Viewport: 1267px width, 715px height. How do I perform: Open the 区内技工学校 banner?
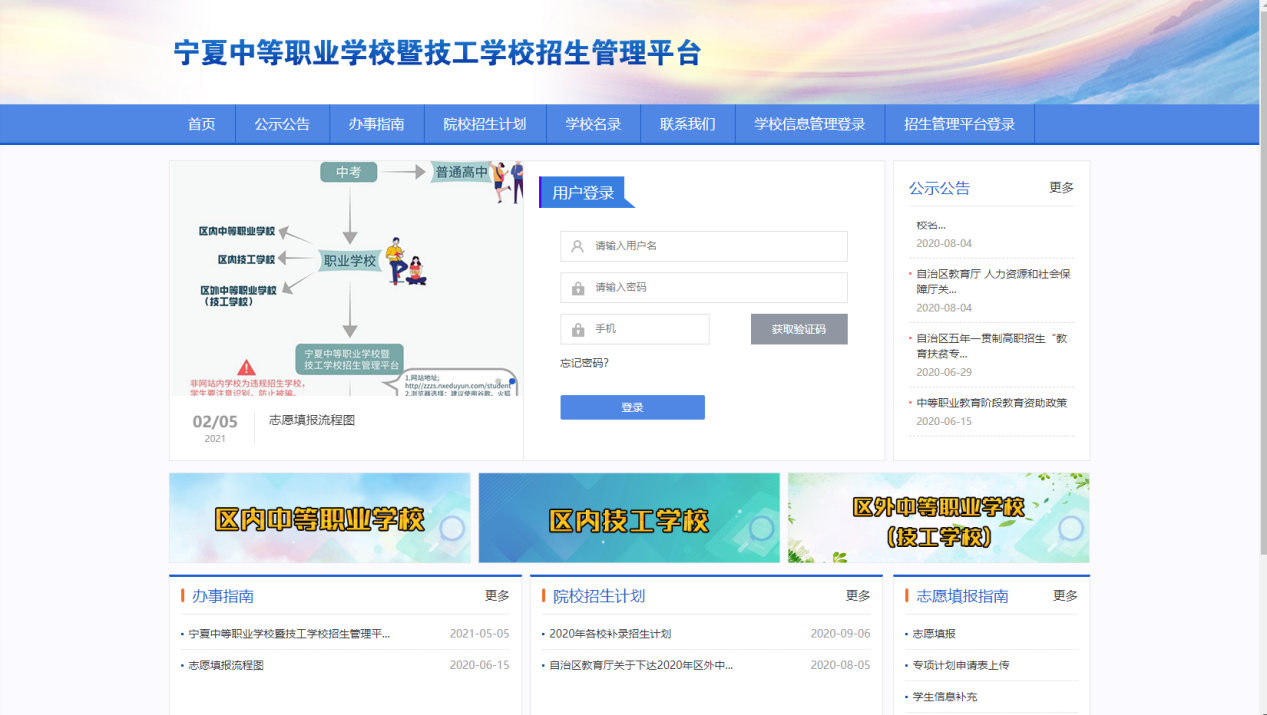click(629, 518)
